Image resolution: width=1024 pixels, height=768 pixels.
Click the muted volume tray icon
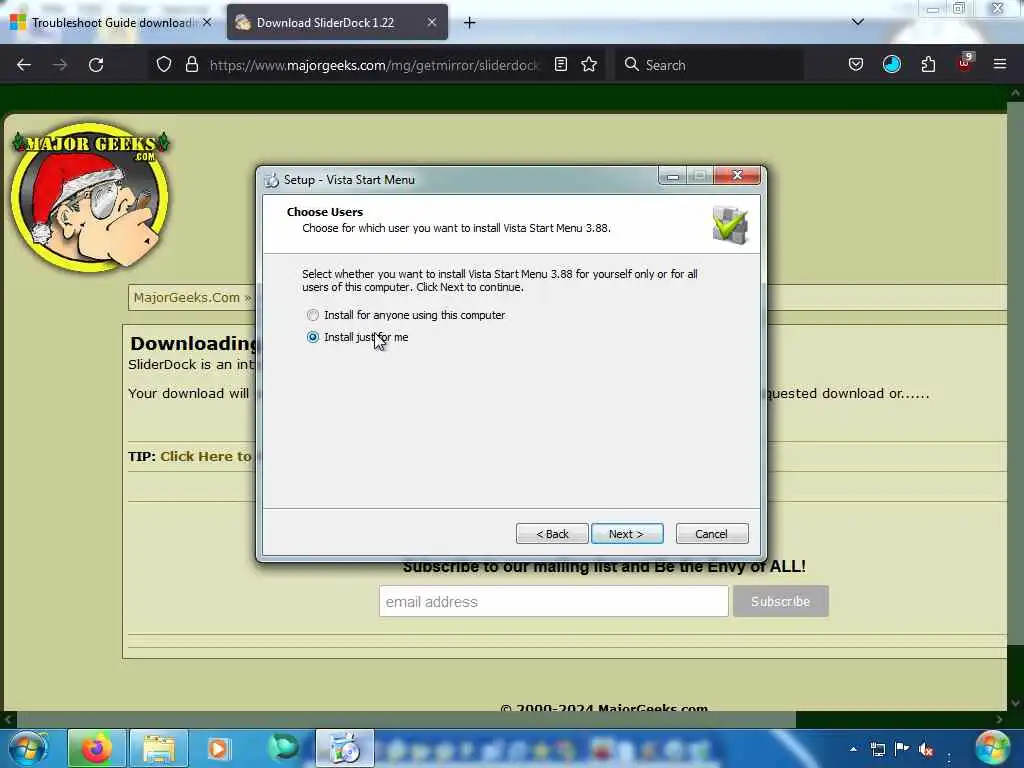click(926, 749)
